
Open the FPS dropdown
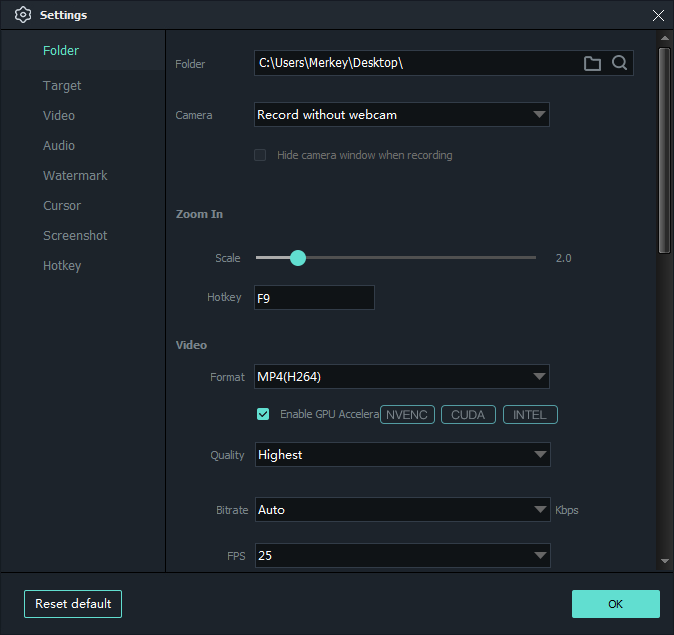coord(401,555)
